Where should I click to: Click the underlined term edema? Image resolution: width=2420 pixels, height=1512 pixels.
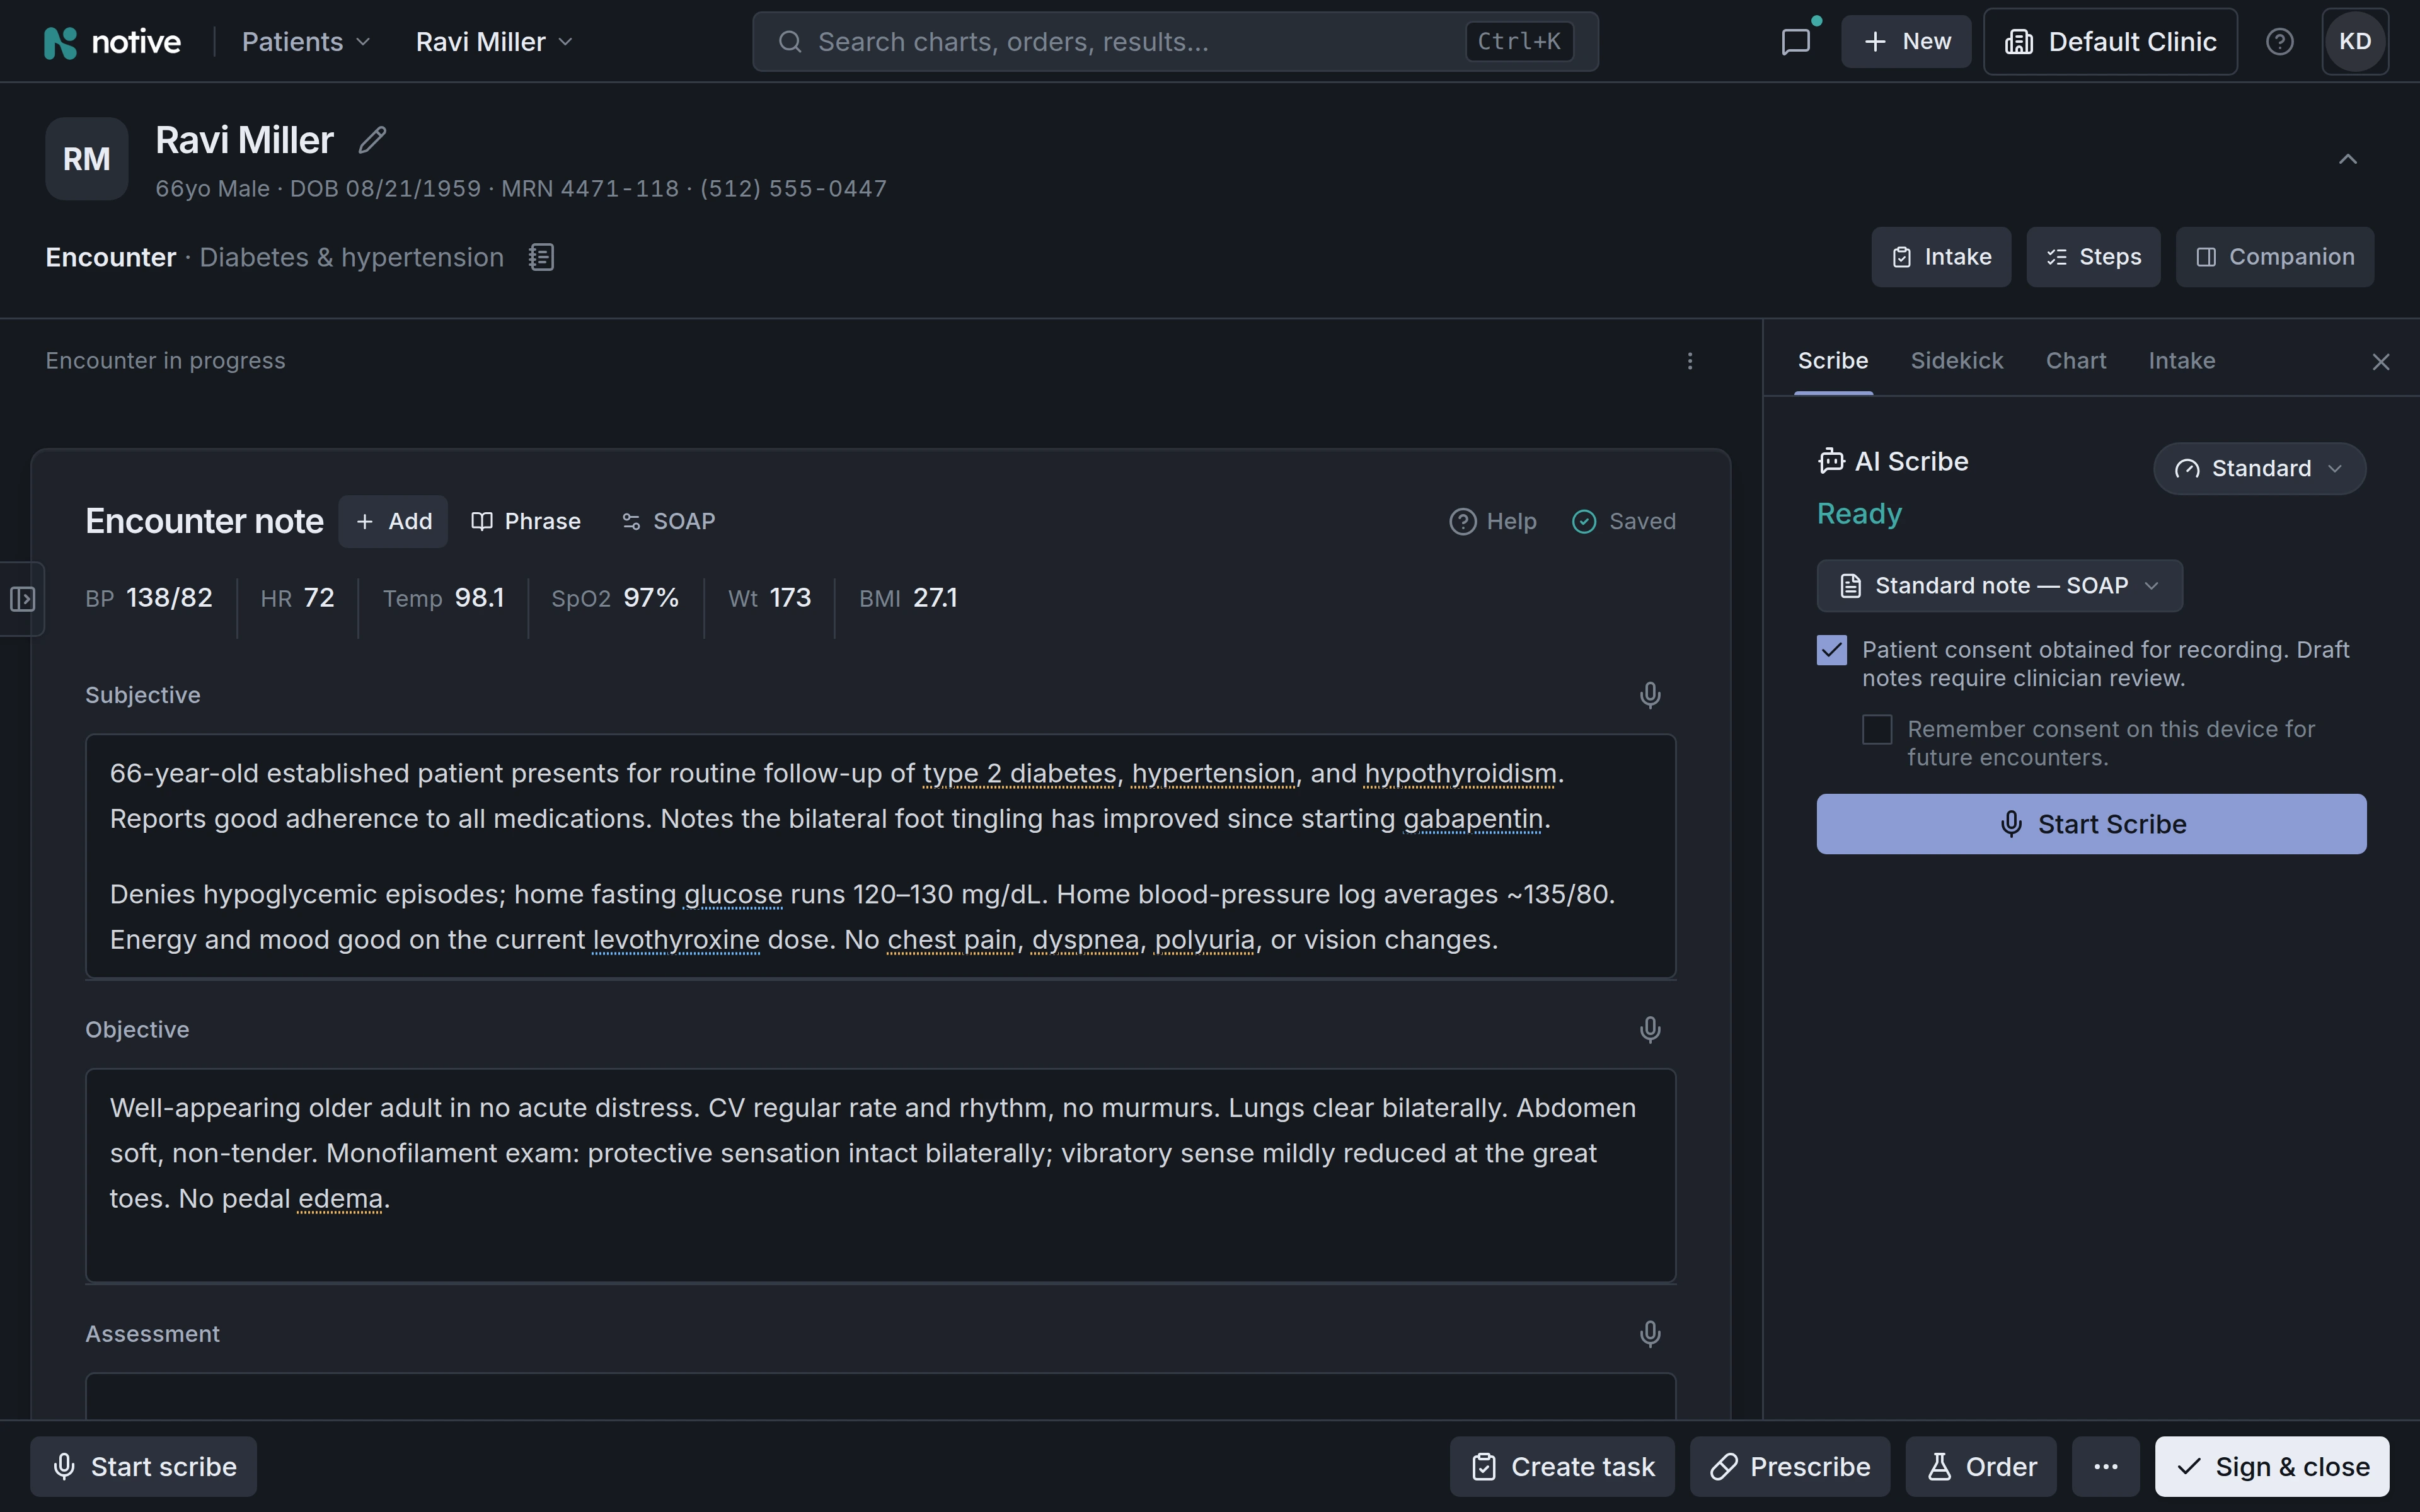[340, 1199]
